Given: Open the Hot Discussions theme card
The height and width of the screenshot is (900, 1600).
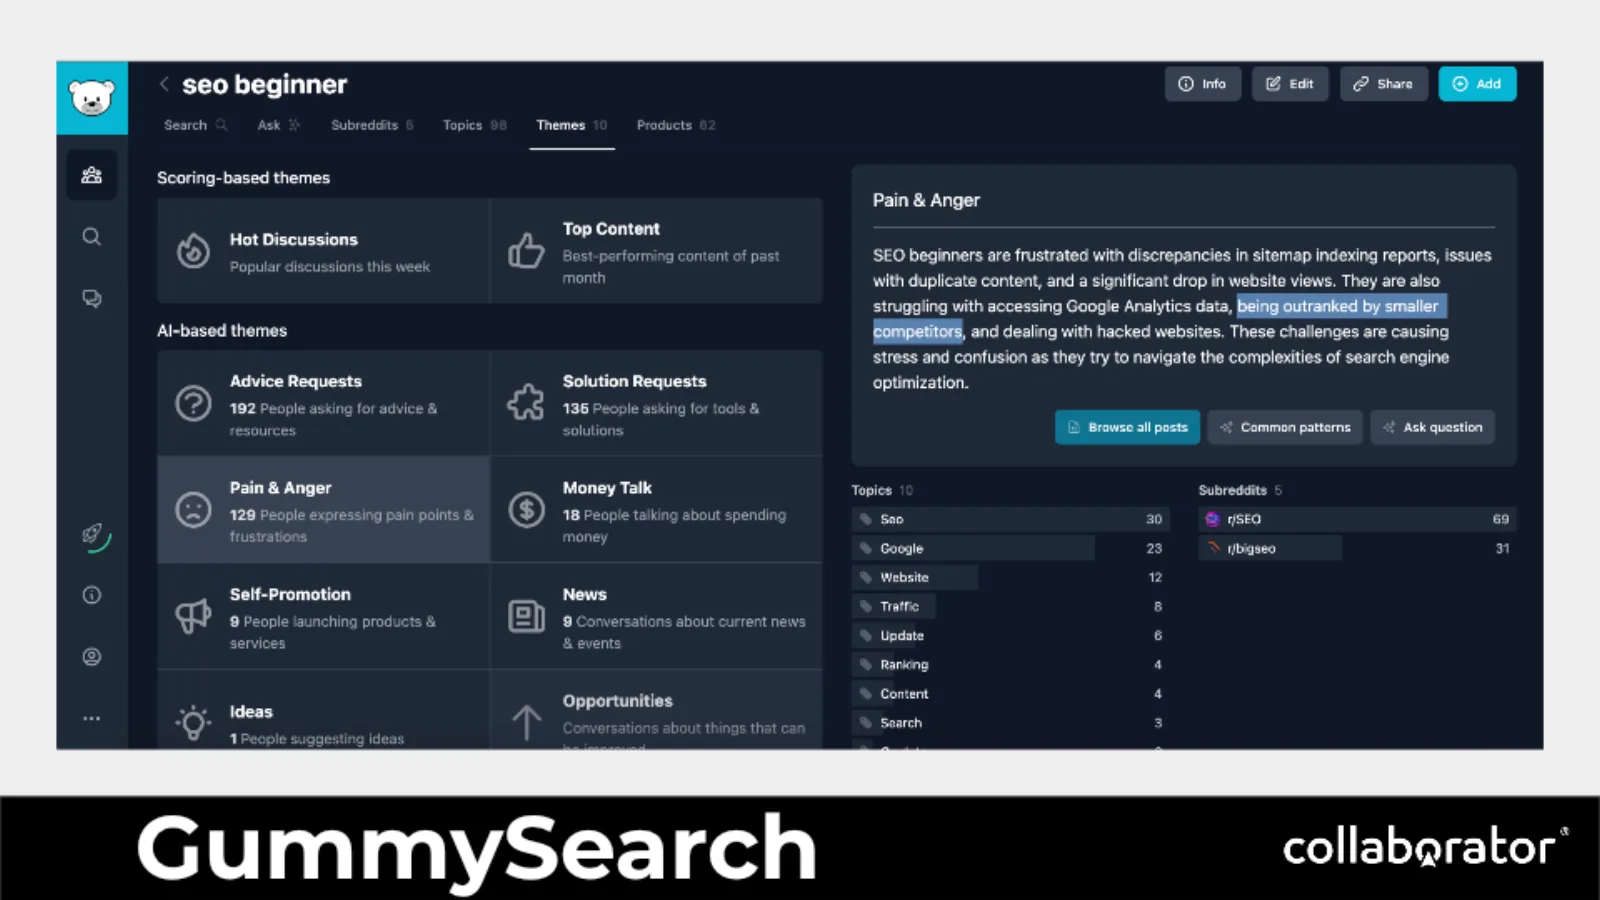Looking at the screenshot, I should [323, 251].
